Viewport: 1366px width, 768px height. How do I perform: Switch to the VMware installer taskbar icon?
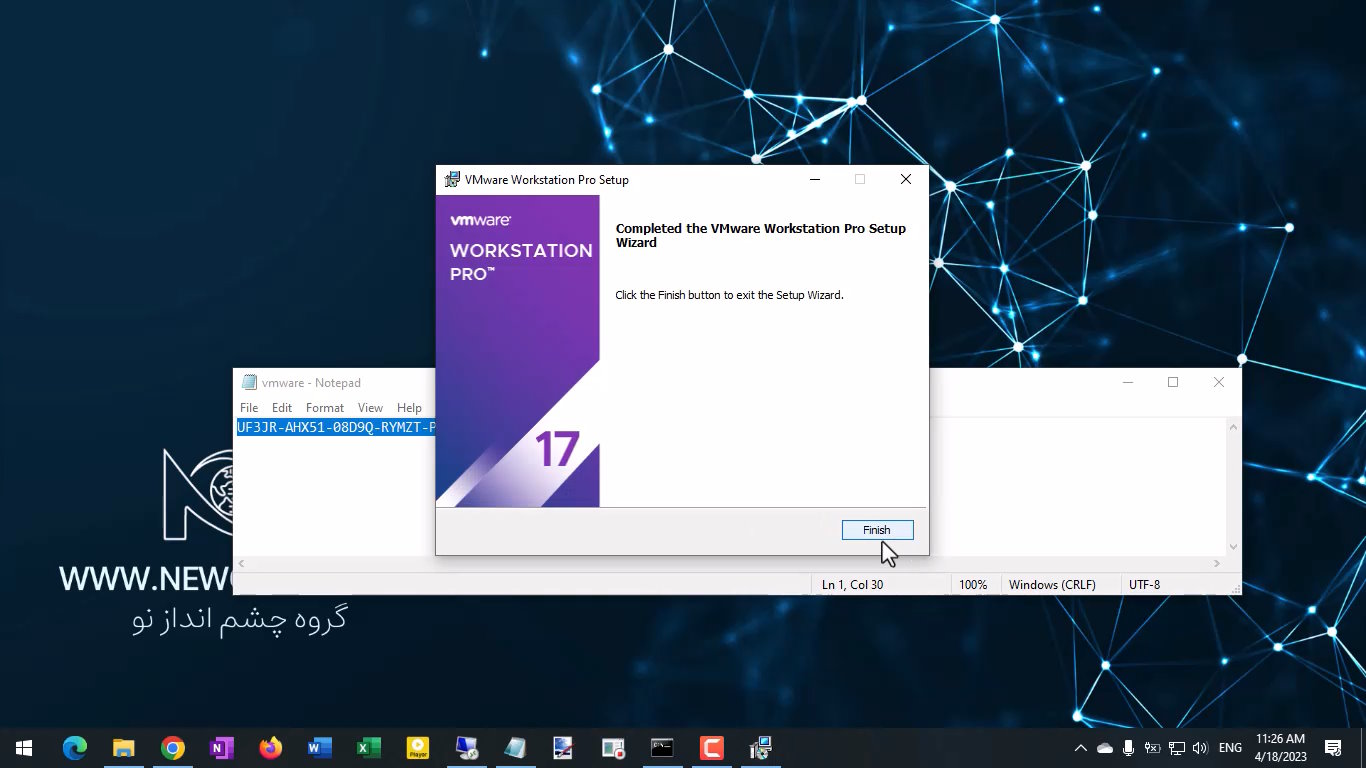pos(761,748)
